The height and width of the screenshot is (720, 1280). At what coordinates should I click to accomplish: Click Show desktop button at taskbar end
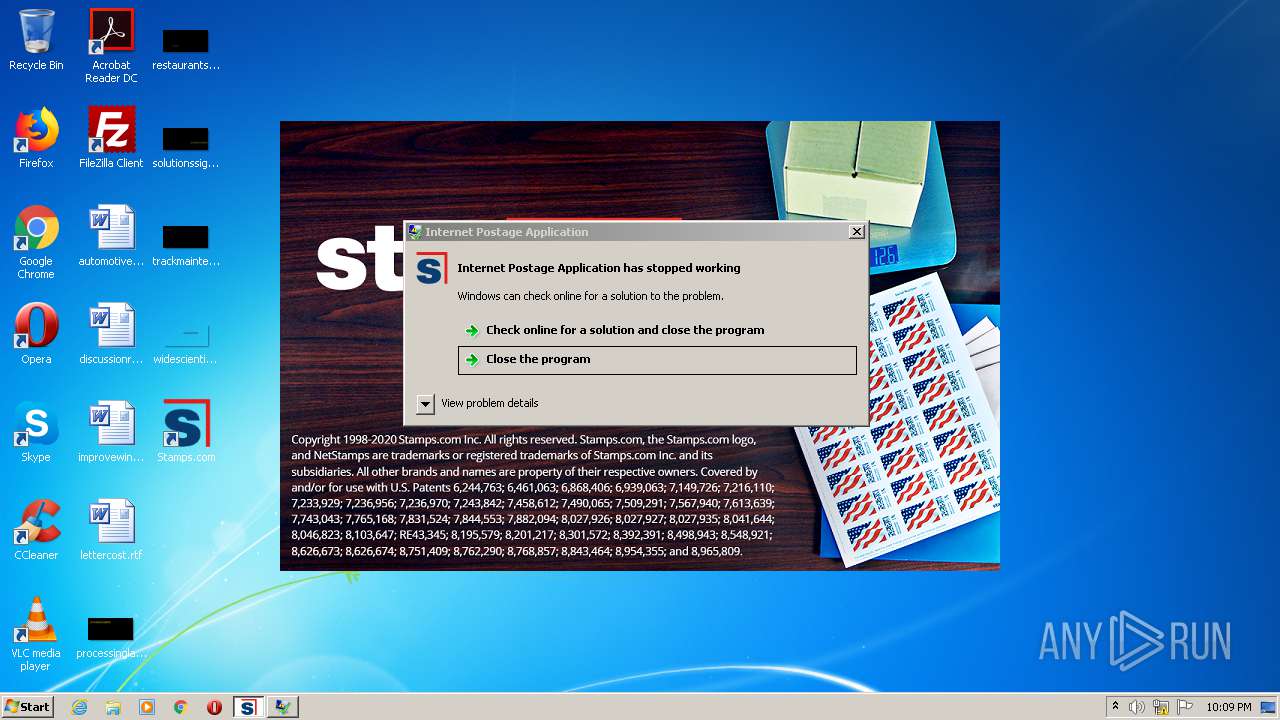pos(1270,707)
